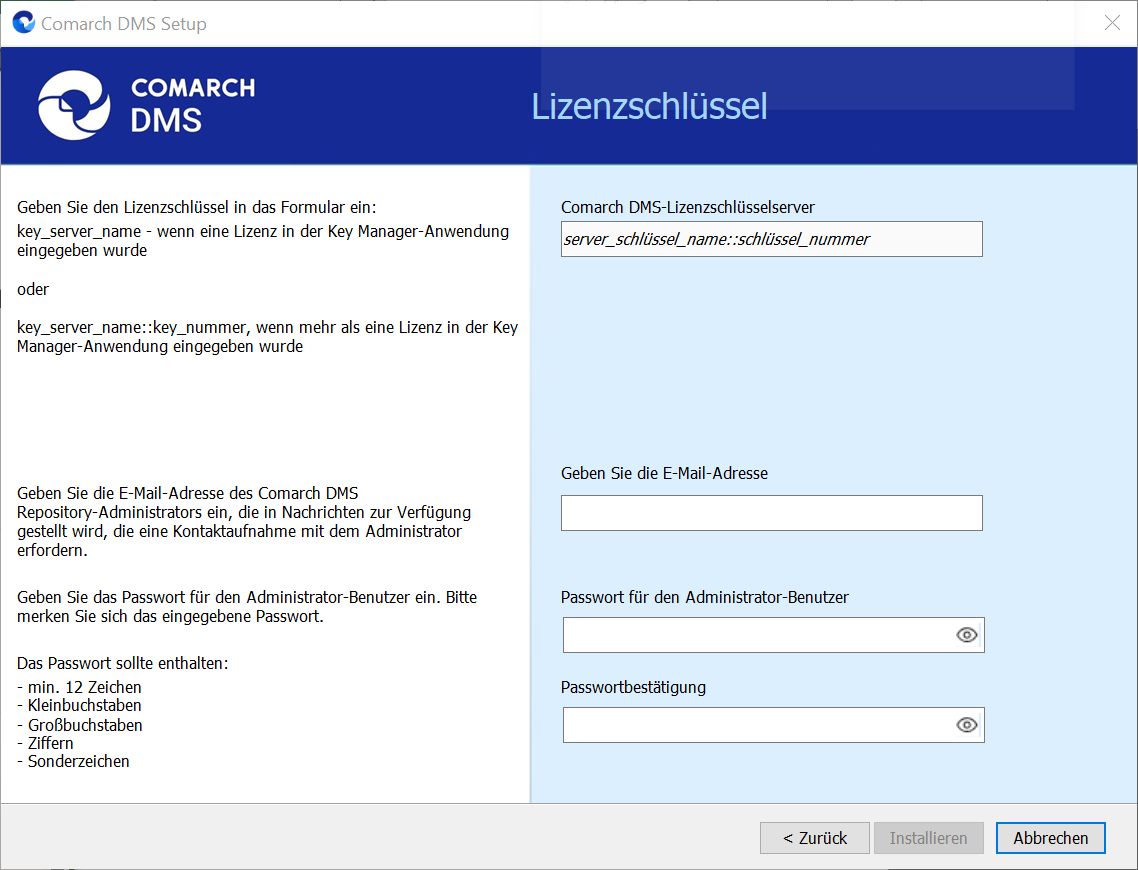Focus the Comarch DMS-Lizenzschlüsselserver field

click(771, 239)
